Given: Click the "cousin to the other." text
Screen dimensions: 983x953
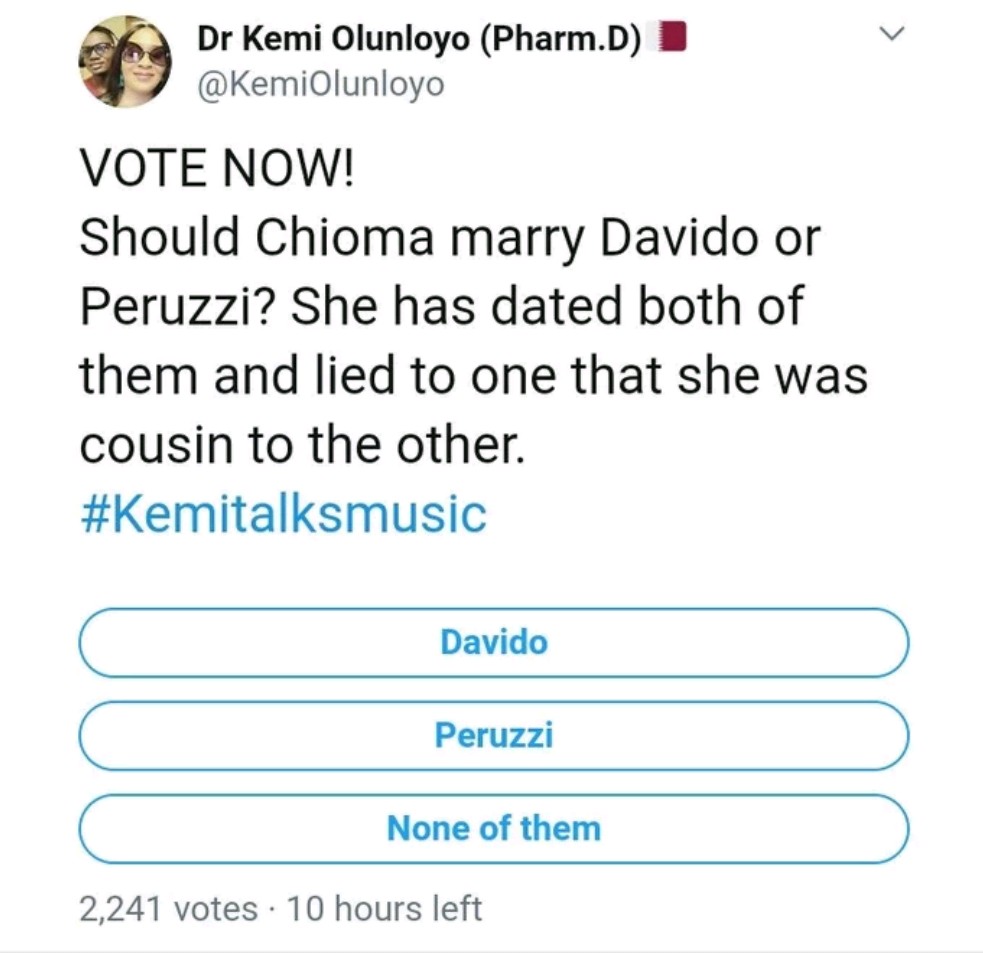Looking at the screenshot, I should (x=301, y=445).
